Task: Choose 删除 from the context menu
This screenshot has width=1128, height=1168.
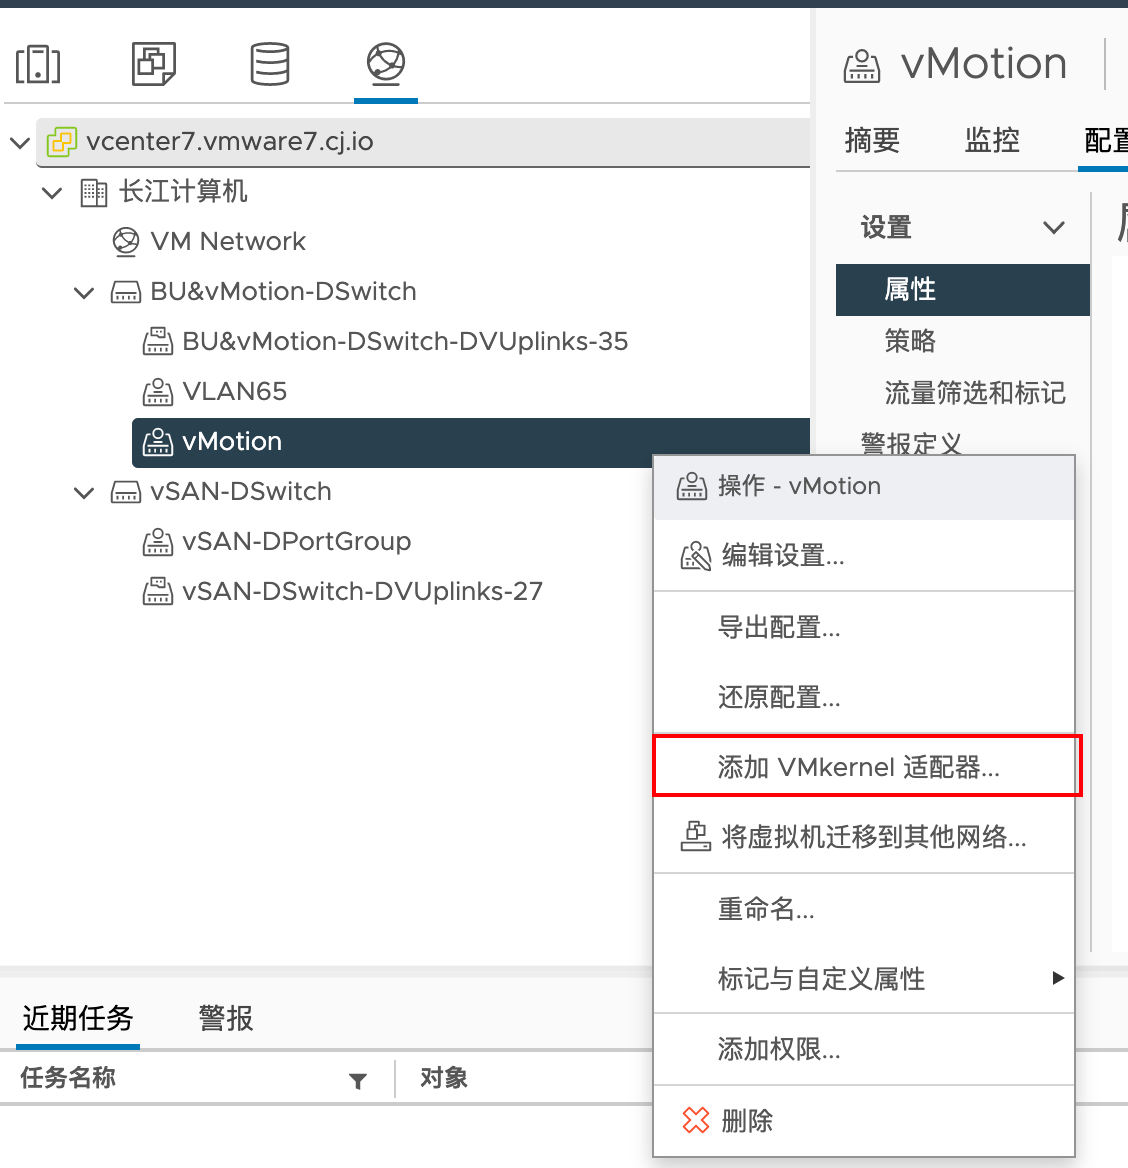Action: pyautogui.click(x=864, y=1120)
